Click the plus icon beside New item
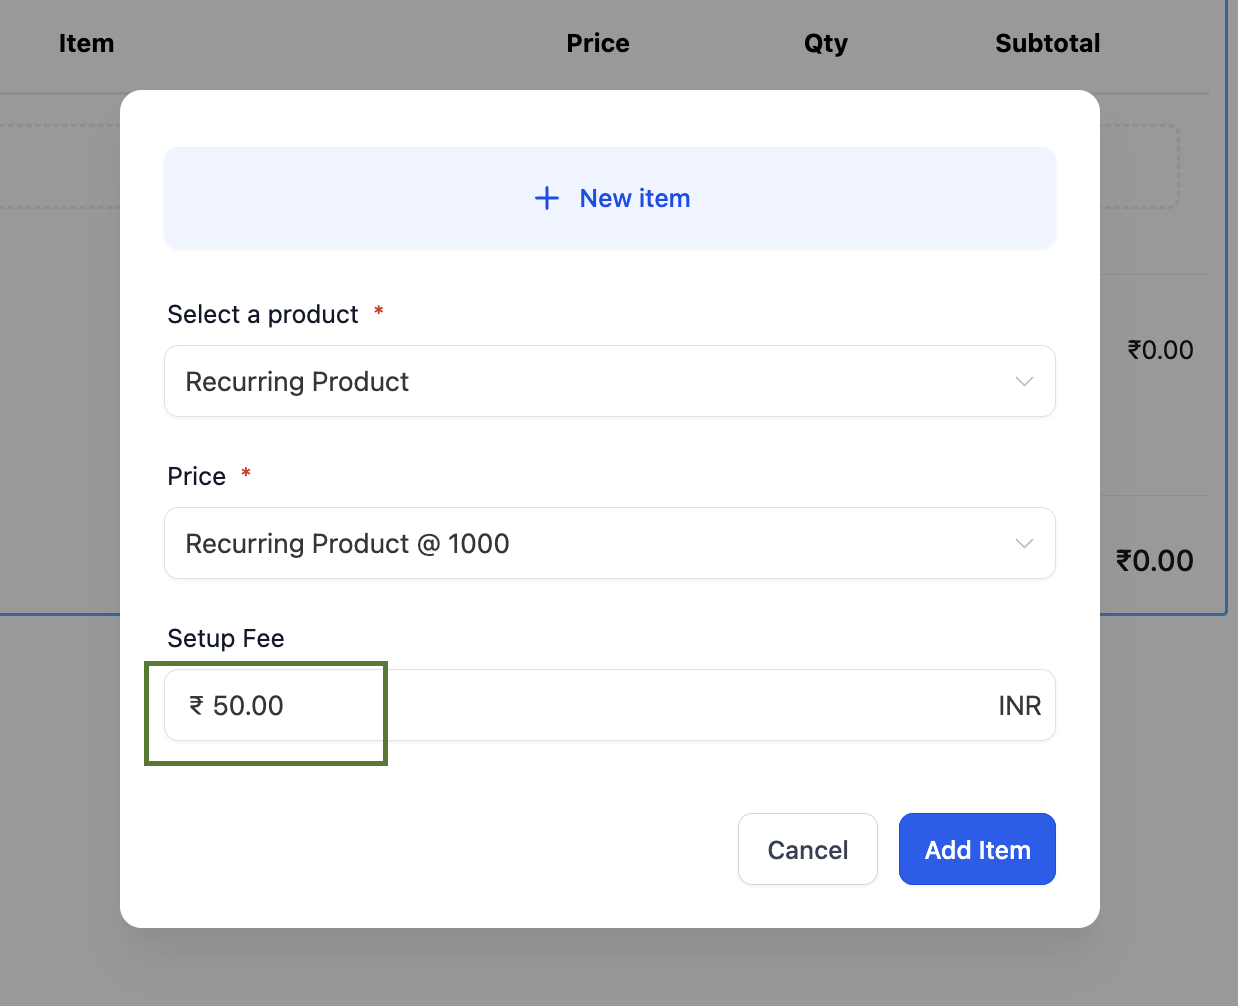This screenshot has width=1238, height=1006. (x=547, y=198)
